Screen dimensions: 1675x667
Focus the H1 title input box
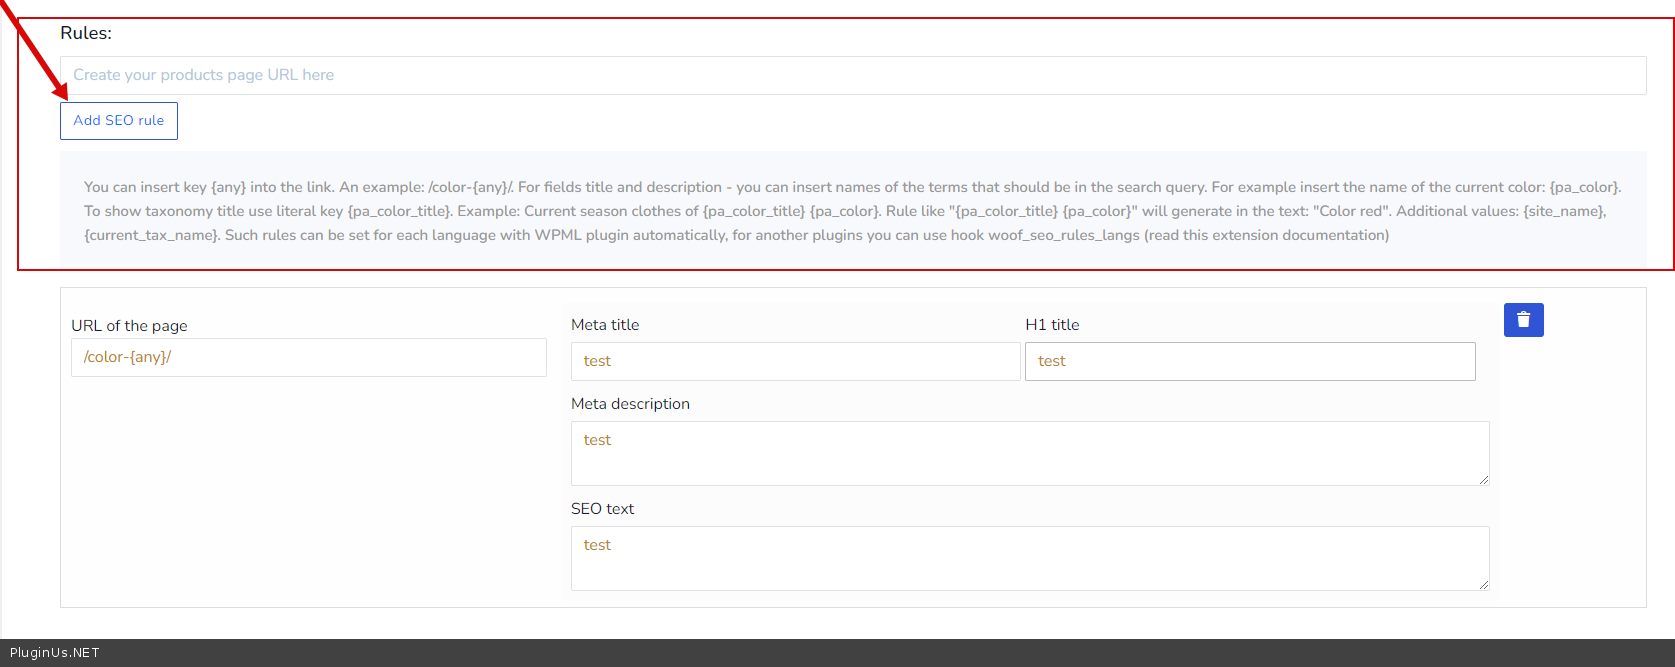pos(1249,362)
